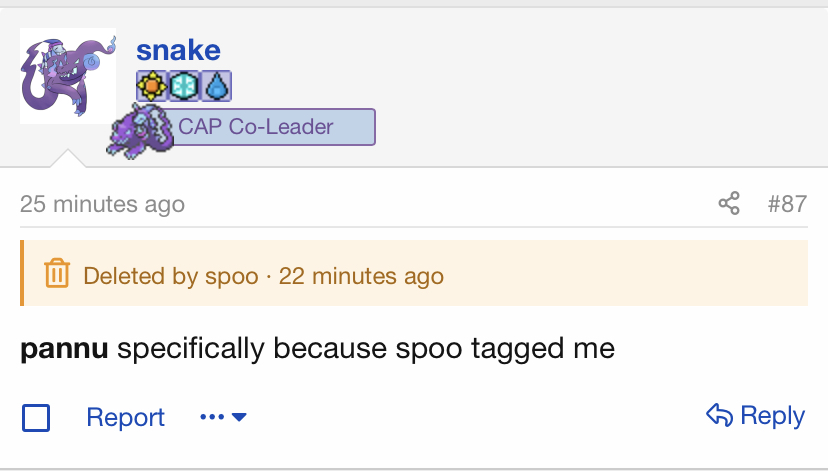828x471 pixels.
Task: Click the curved reply arrow icon
Action: pos(719,415)
